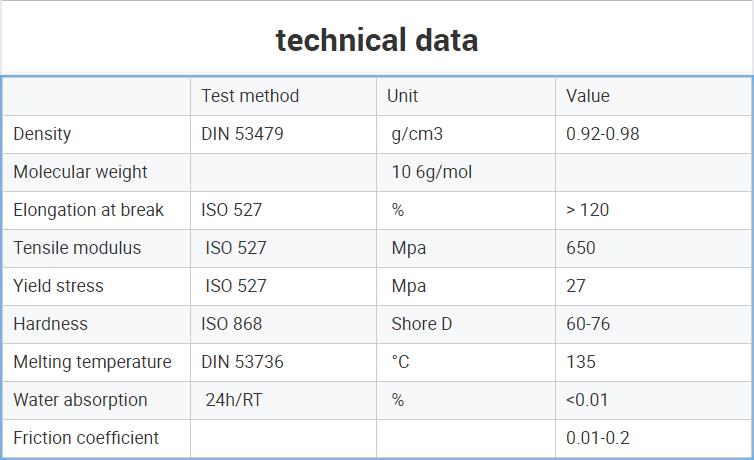Click the tensile modulus value '650'
The image size is (754, 460).
[581, 248]
